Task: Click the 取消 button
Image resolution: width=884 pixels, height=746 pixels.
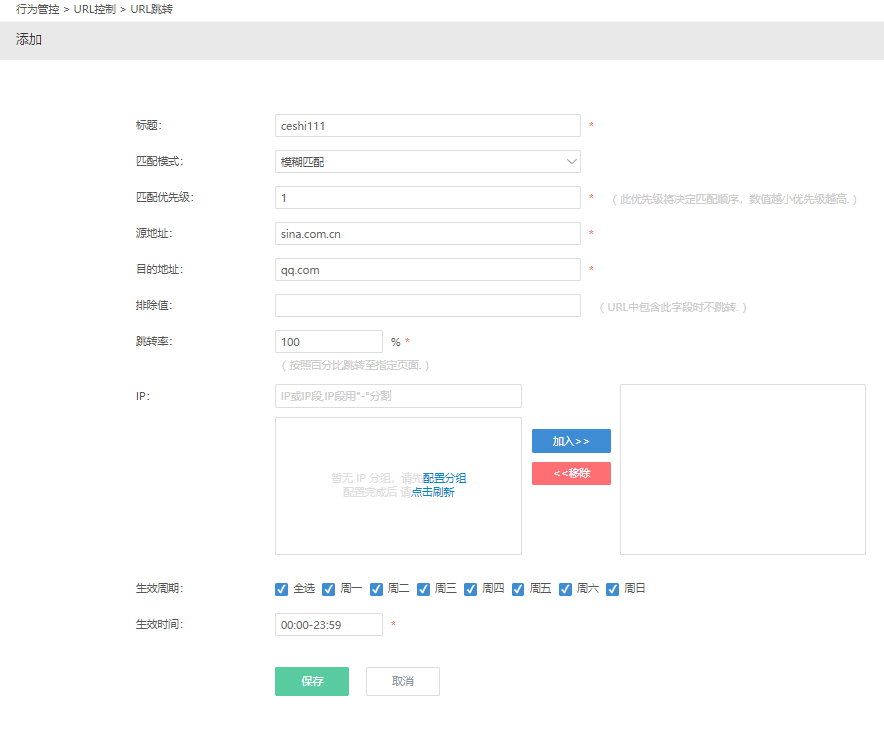Action: coord(402,681)
